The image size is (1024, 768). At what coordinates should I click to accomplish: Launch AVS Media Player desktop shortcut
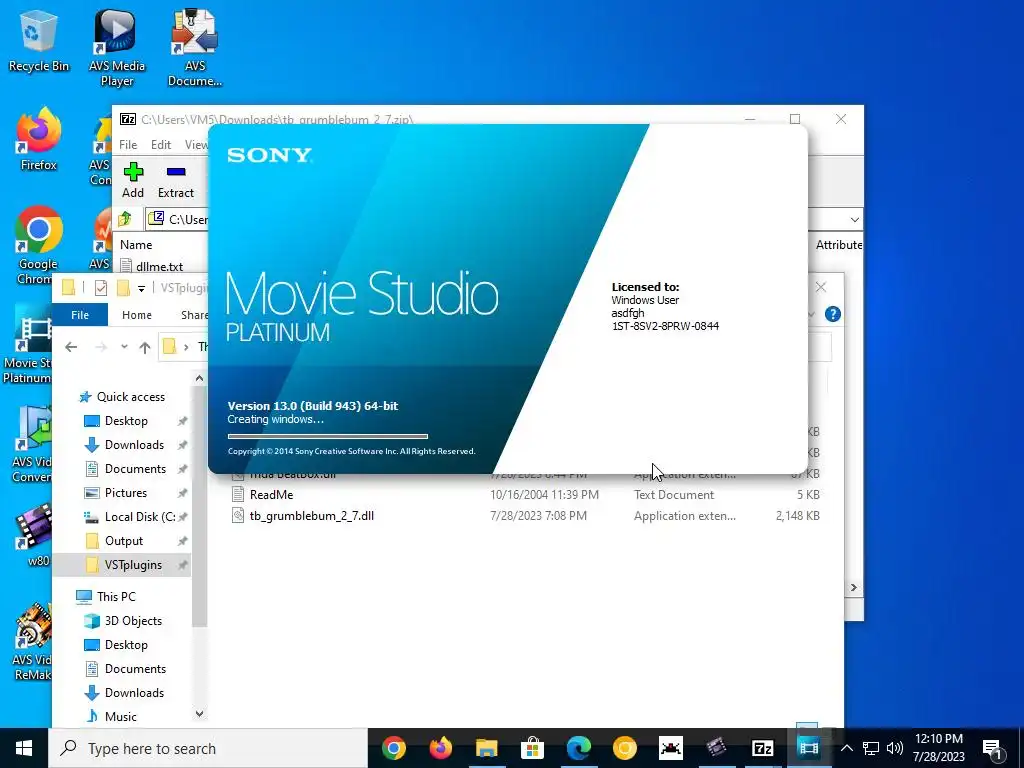click(x=116, y=48)
